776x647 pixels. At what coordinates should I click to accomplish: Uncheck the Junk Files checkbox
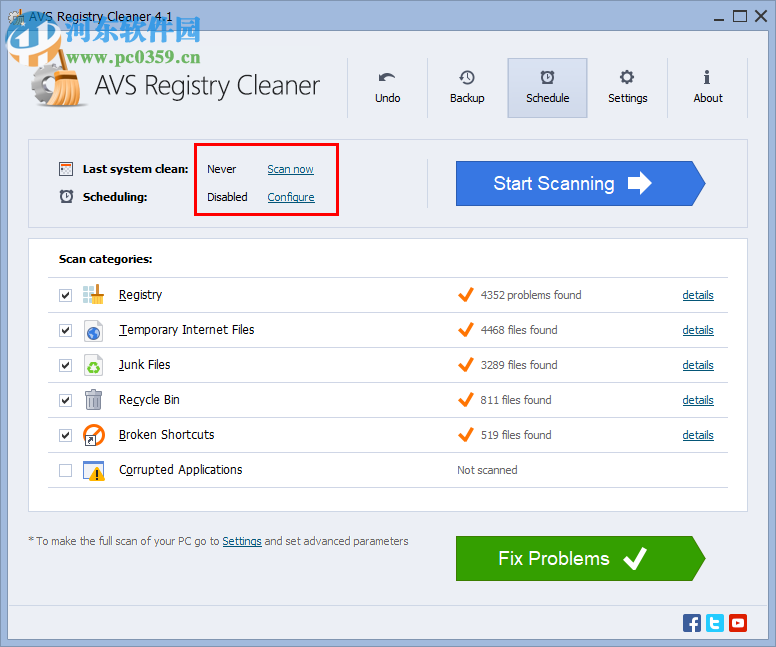pyautogui.click(x=65, y=365)
